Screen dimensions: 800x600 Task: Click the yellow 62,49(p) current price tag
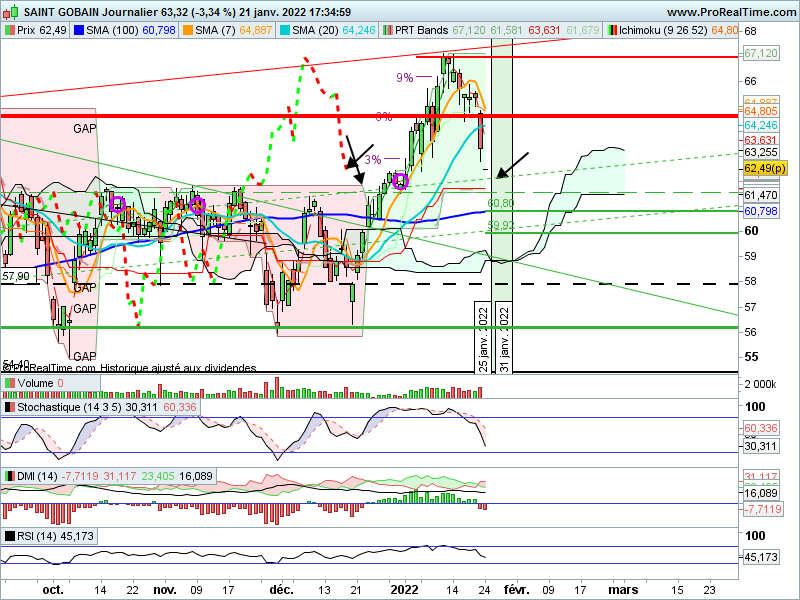tap(765, 168)
